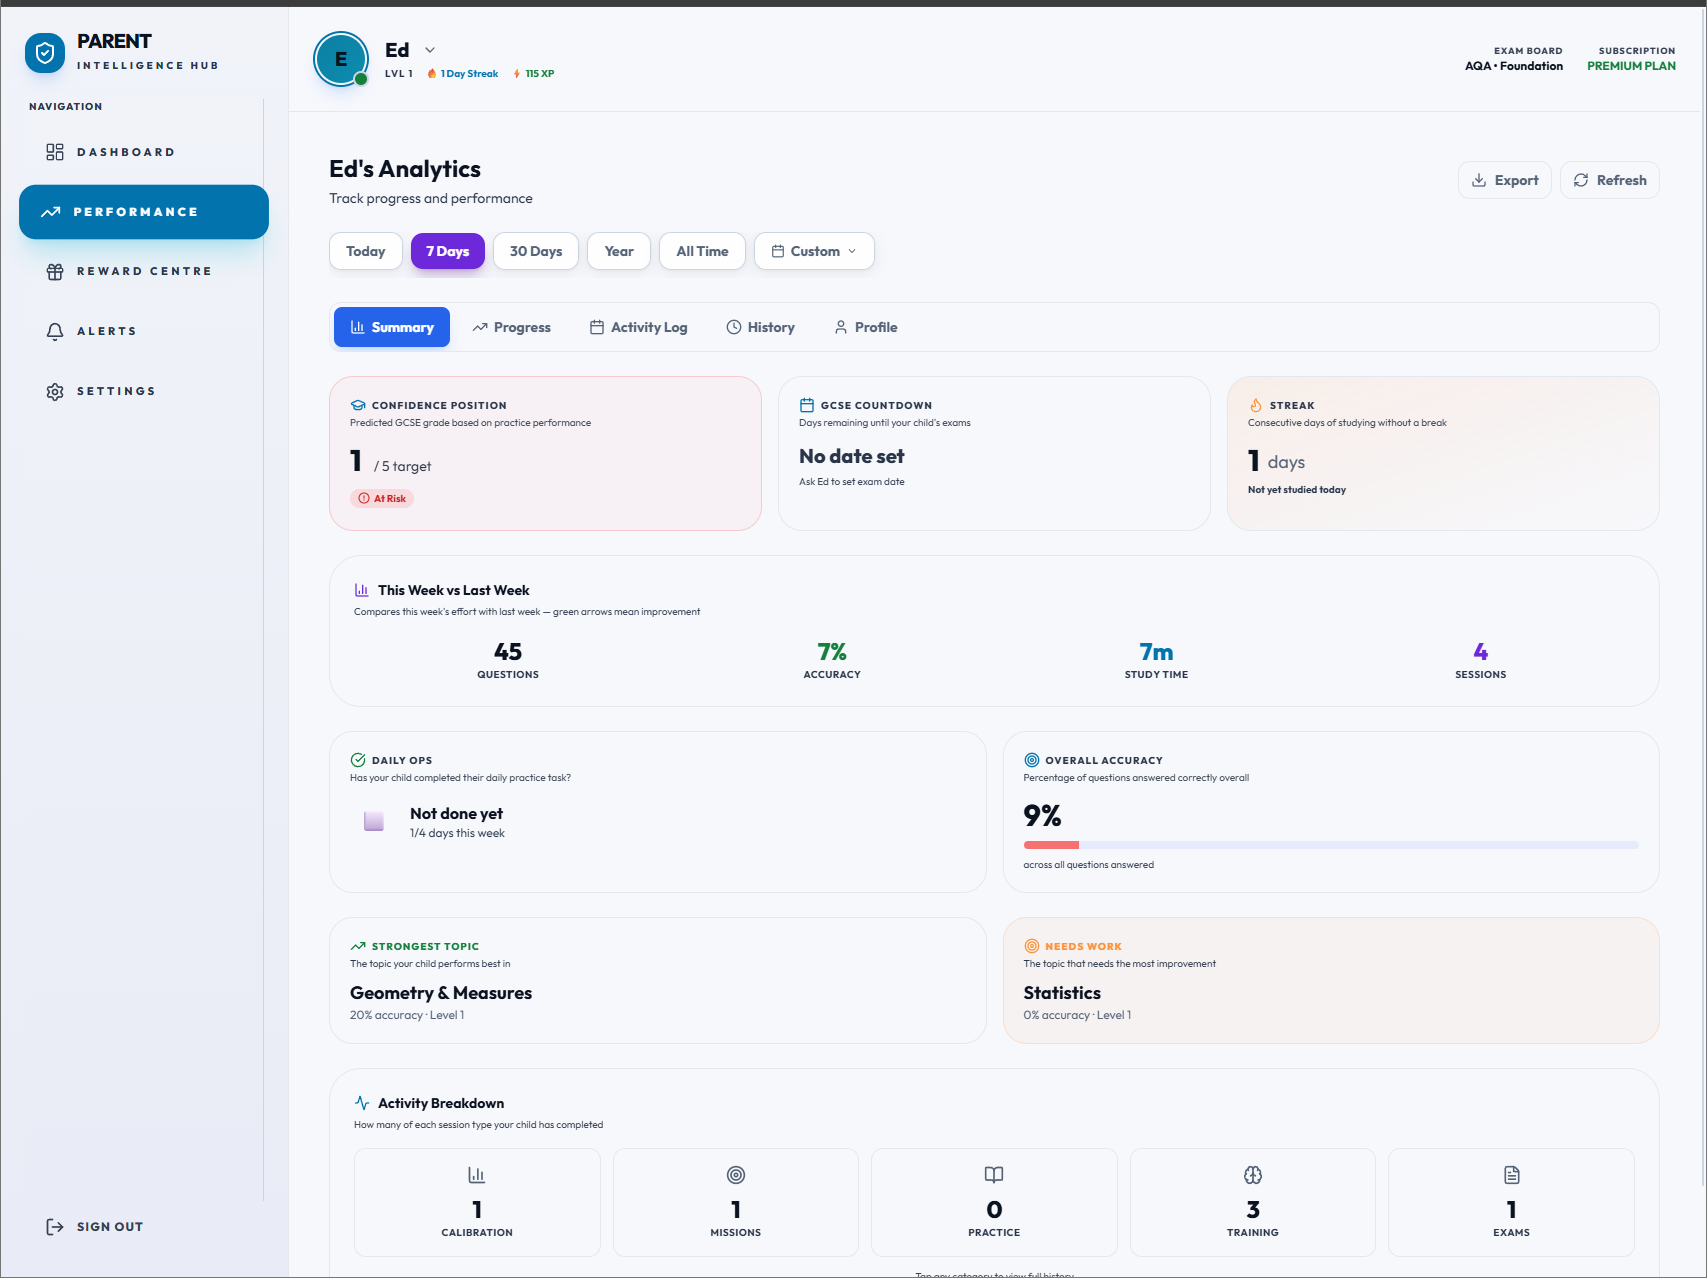
Task: Click the Parent Intelligence Hub shield logo
Action: point(44,52)
